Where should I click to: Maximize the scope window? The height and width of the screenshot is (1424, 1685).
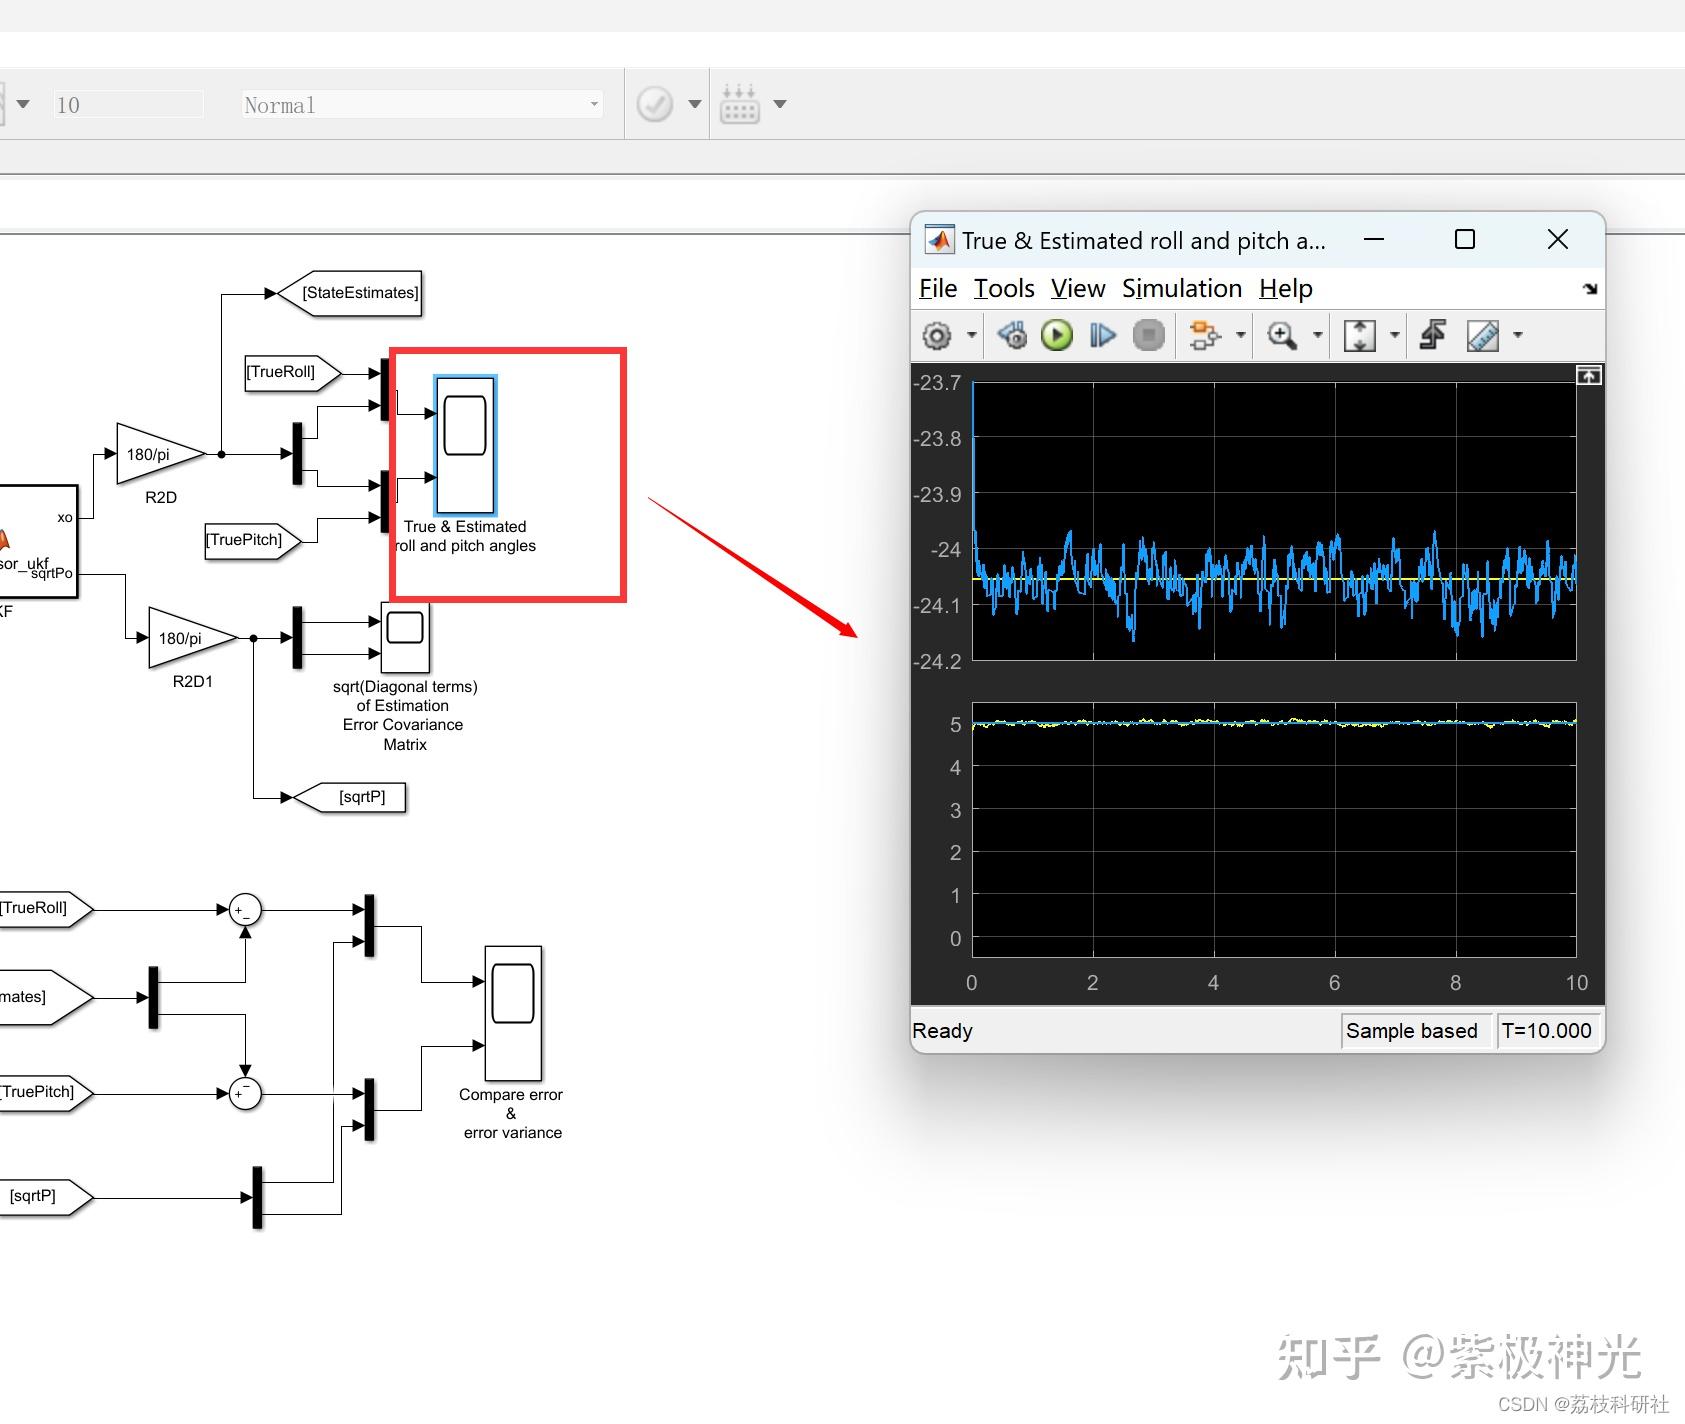1465,239
